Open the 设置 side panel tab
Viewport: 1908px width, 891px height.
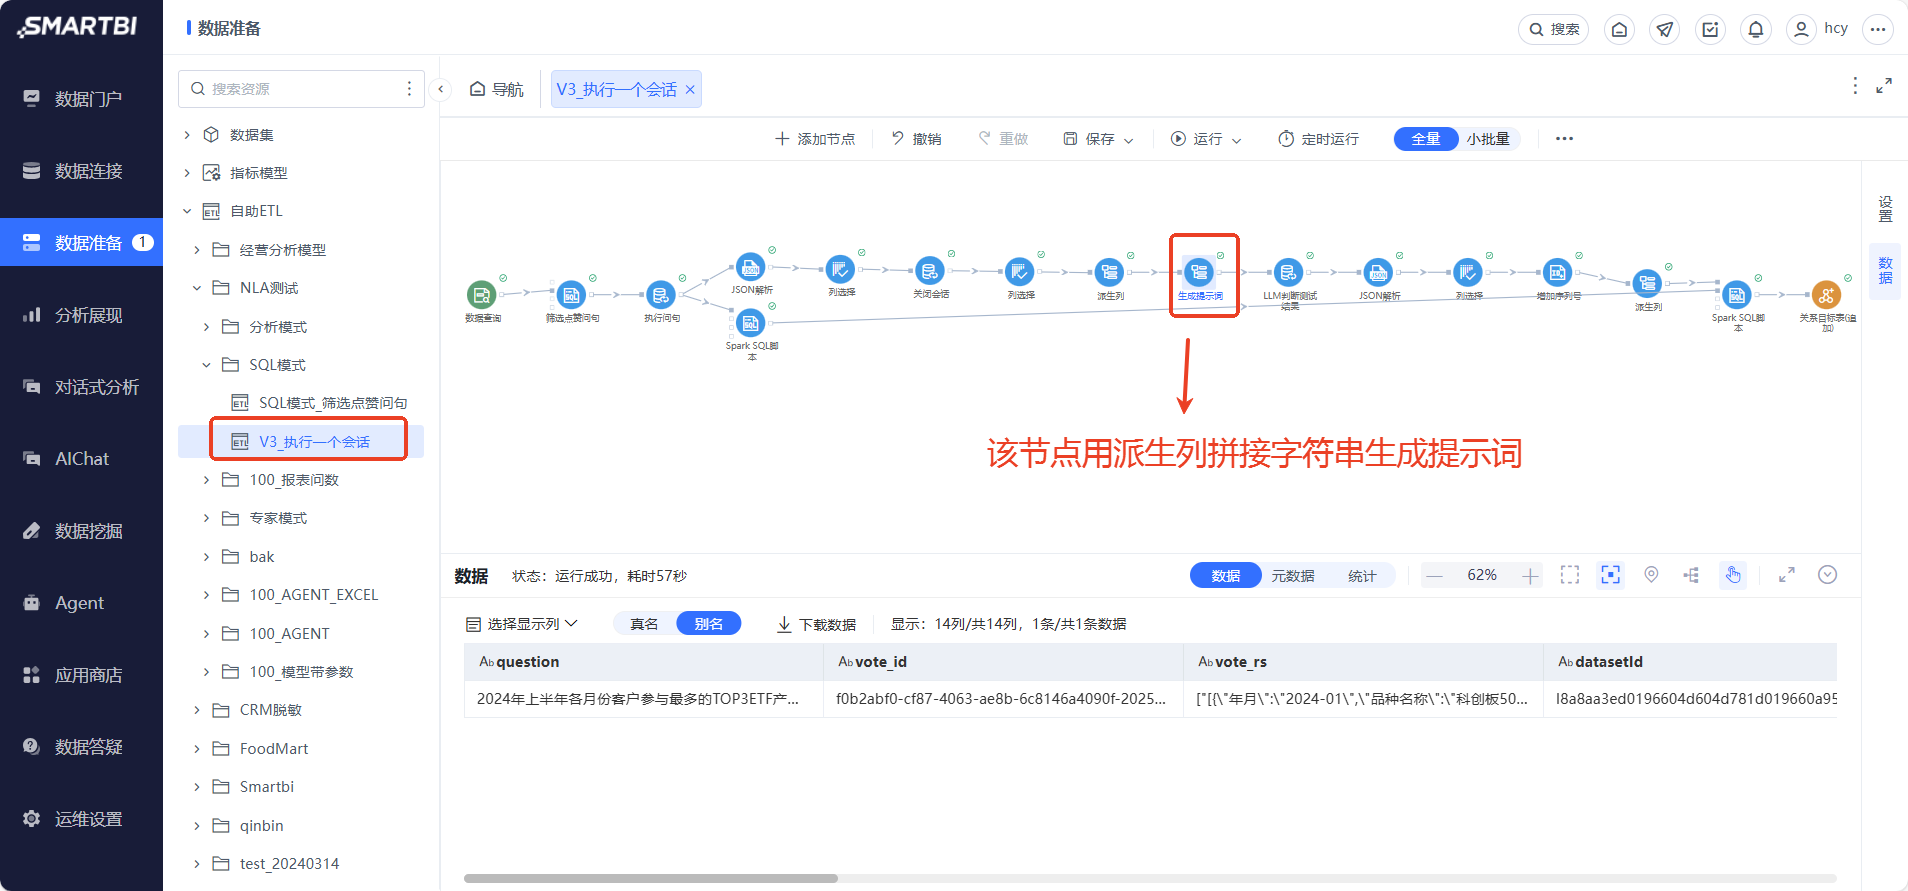(x=1885, y=208)
